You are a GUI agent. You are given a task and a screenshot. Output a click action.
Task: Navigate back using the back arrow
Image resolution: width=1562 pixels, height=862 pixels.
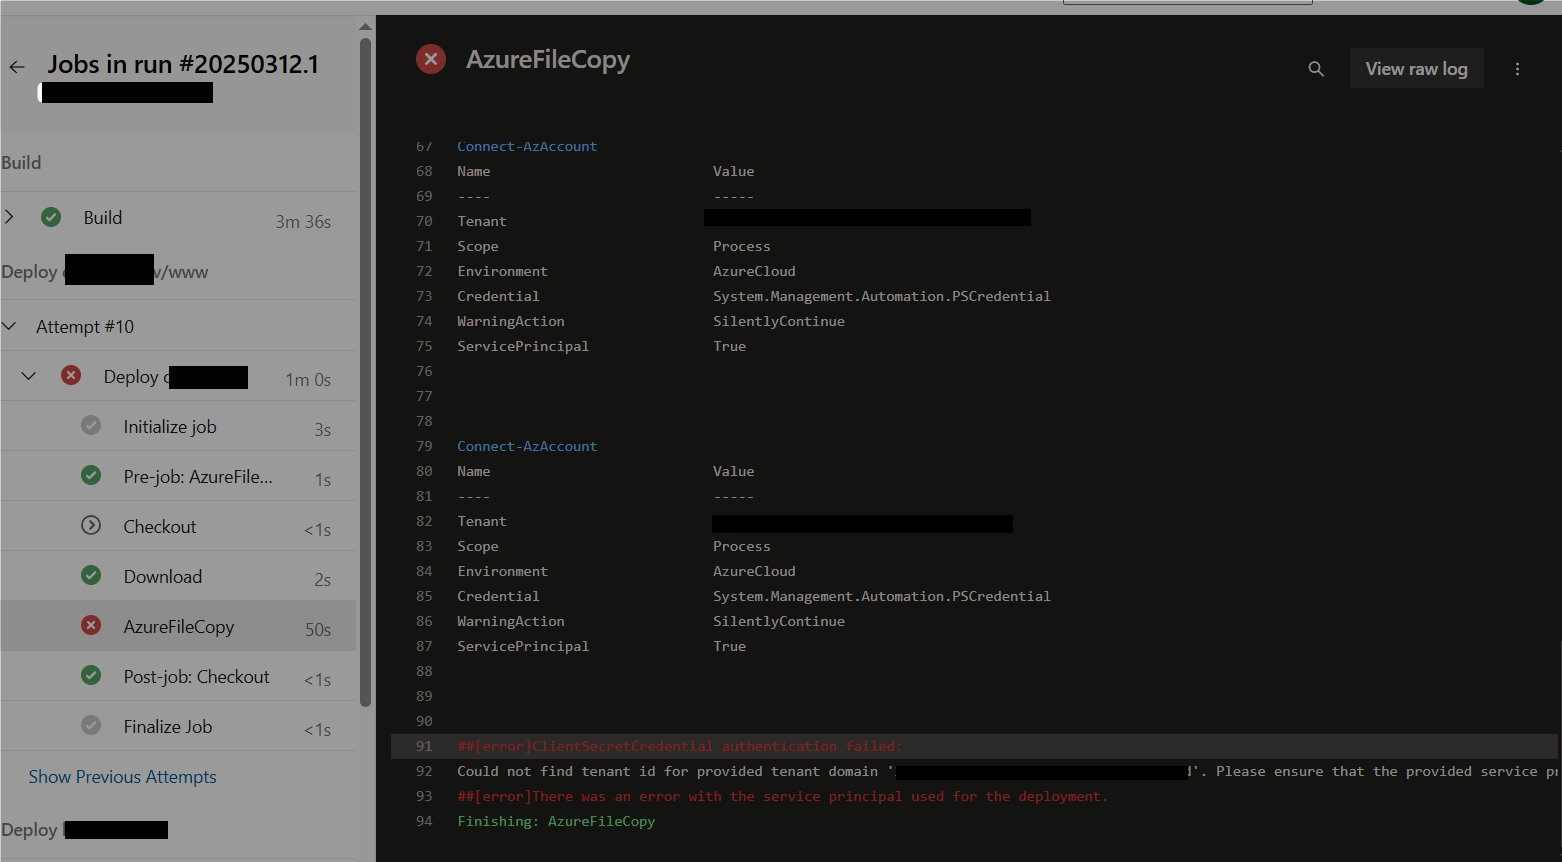[16, 66]
